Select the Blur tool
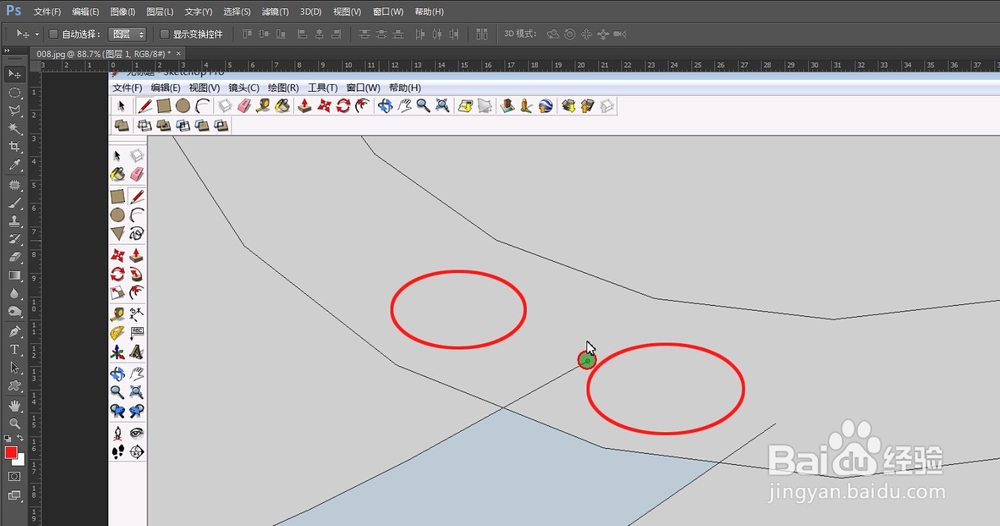The height and width of the screenshot is (526, 1000). coord(15,294)
